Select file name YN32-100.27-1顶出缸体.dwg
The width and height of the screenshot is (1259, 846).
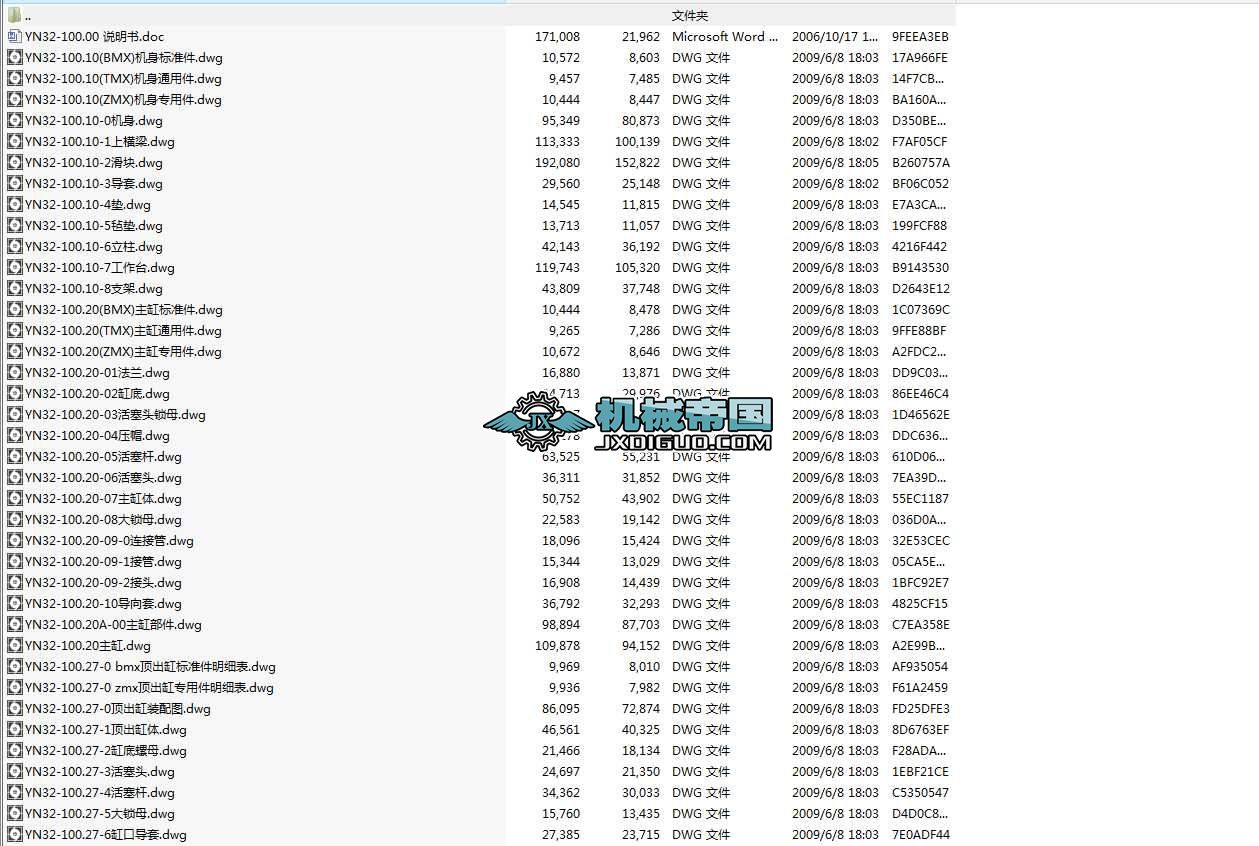pyautogui.click(x=106, y=729)
